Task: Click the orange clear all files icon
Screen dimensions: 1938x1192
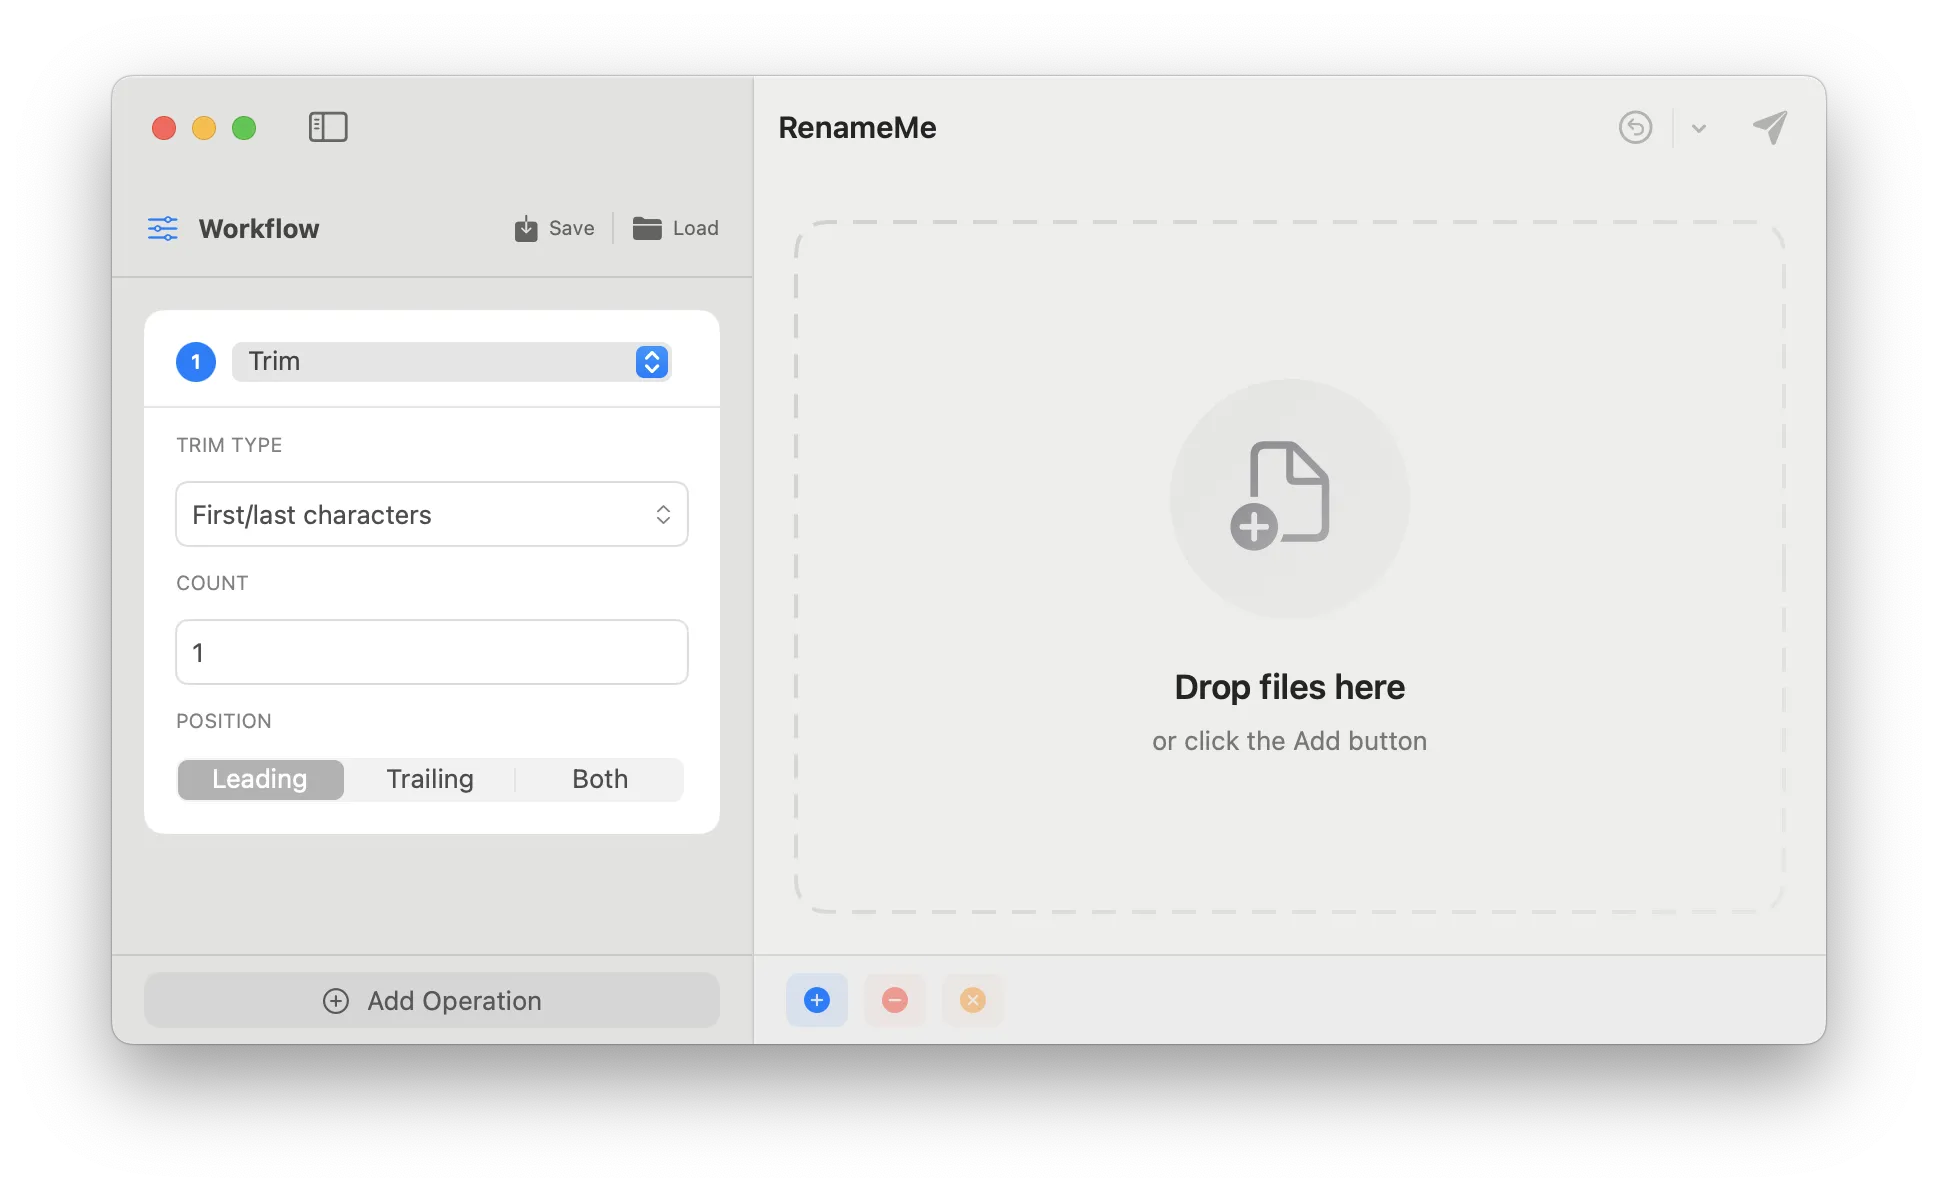Action: 973,1000
